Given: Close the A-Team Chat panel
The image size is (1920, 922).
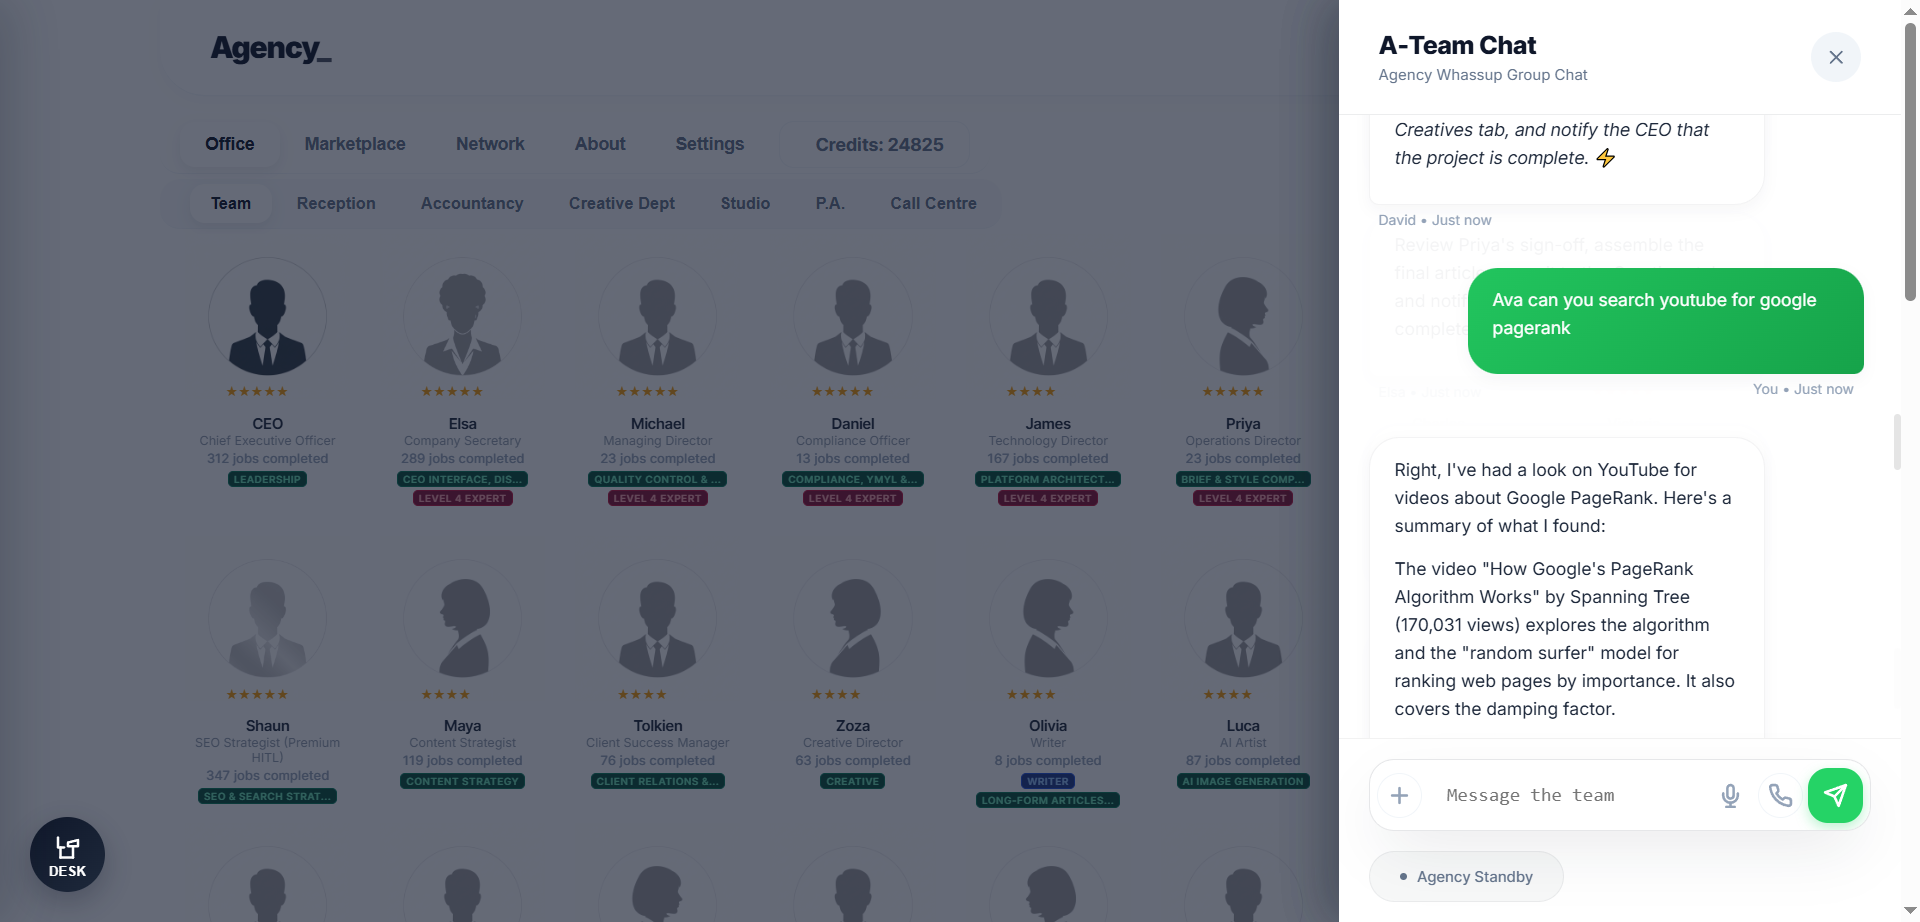Looking at the screenshot, I should (x=1835, y=57).
